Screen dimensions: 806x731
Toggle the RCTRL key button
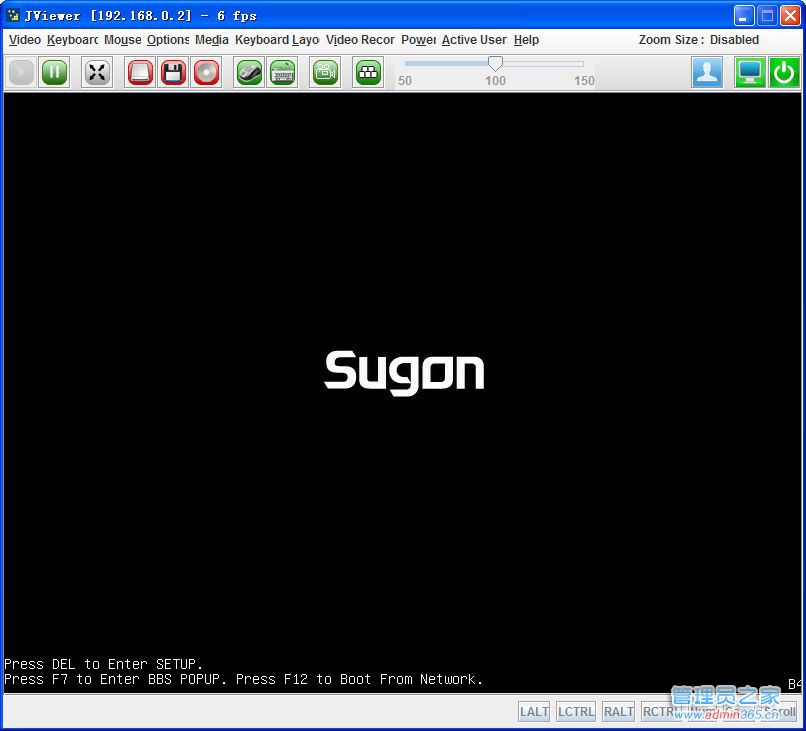tap(660, 711)
